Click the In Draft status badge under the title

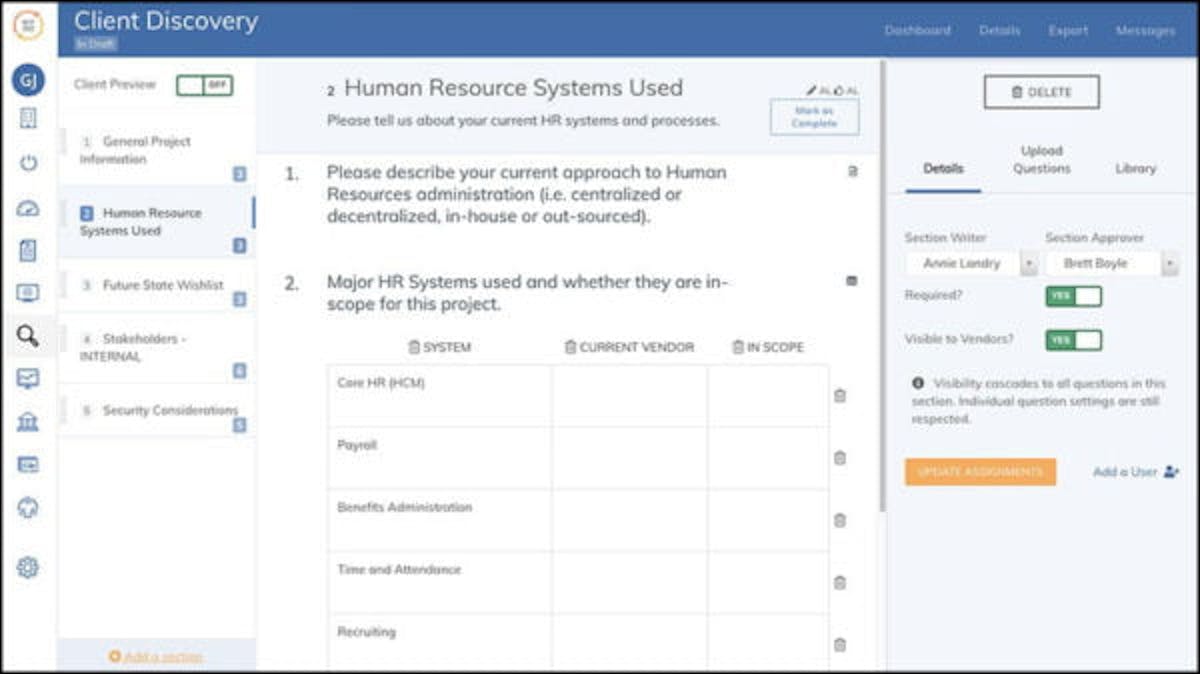[x=96, y=44]
